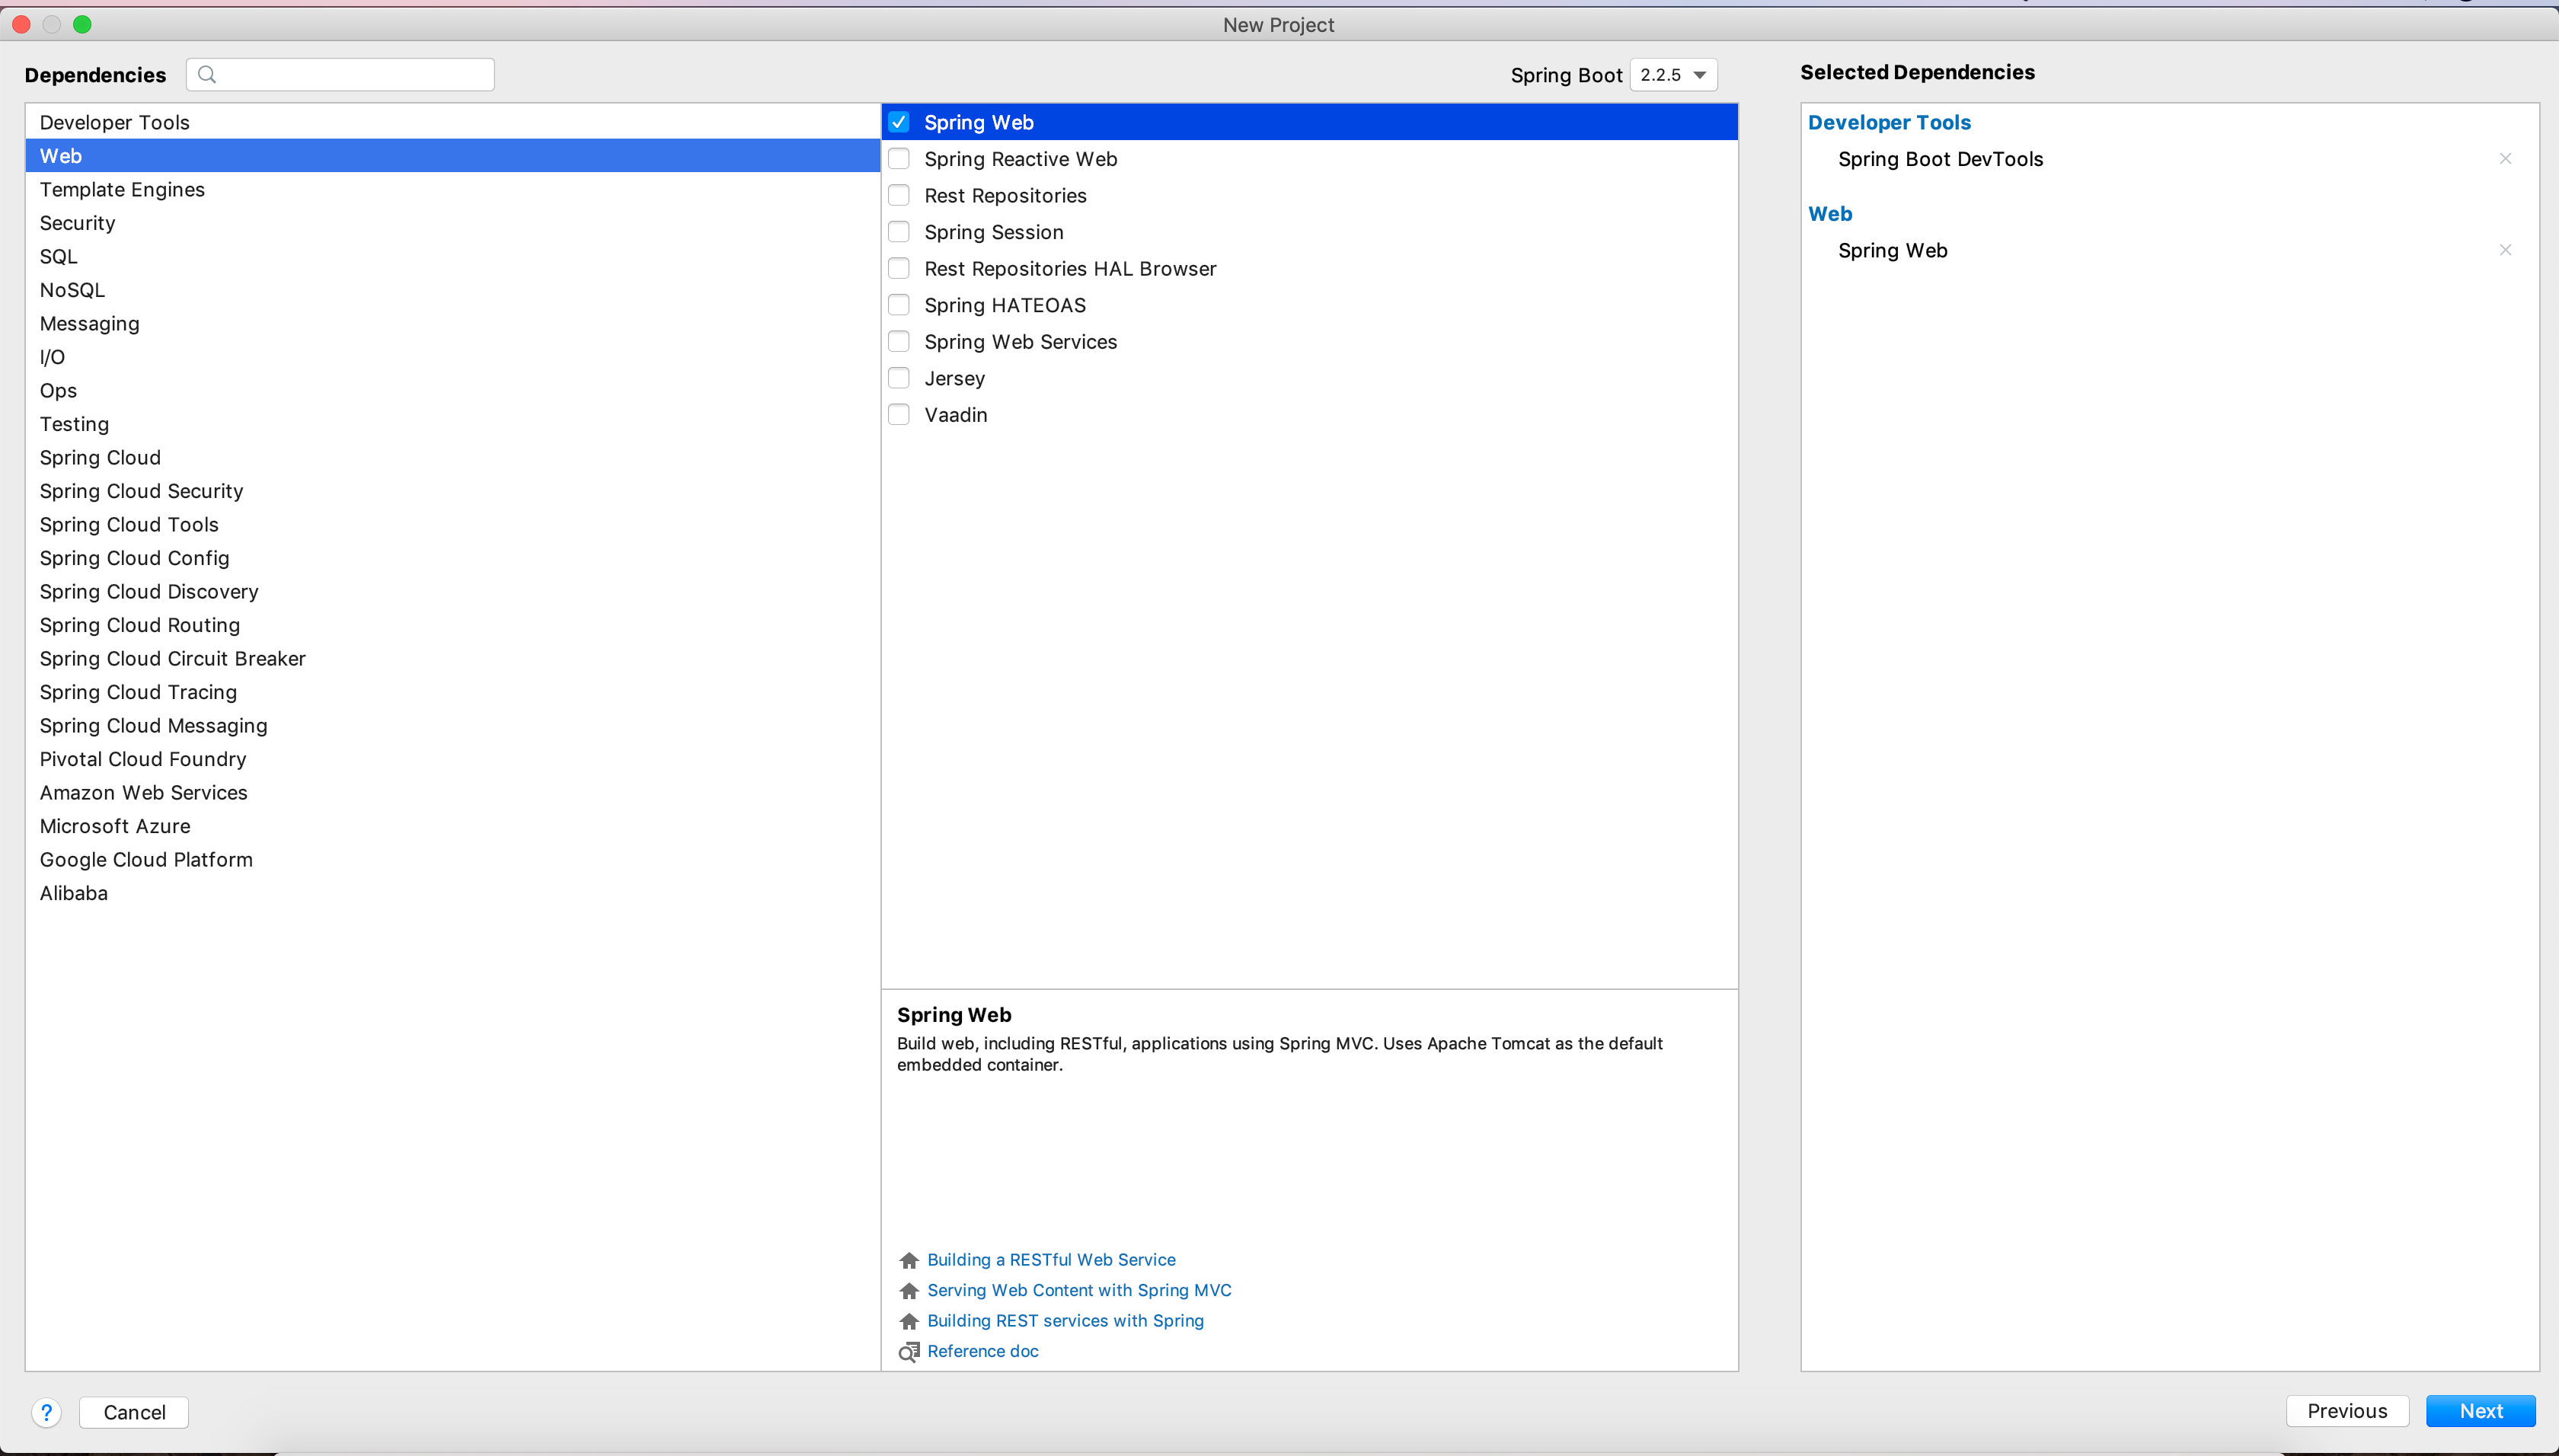The height and width of the screenshot is (1456, 2559).
Task: Select Spring Web in Selected Dependencies
Action: tap(1892, 250)
